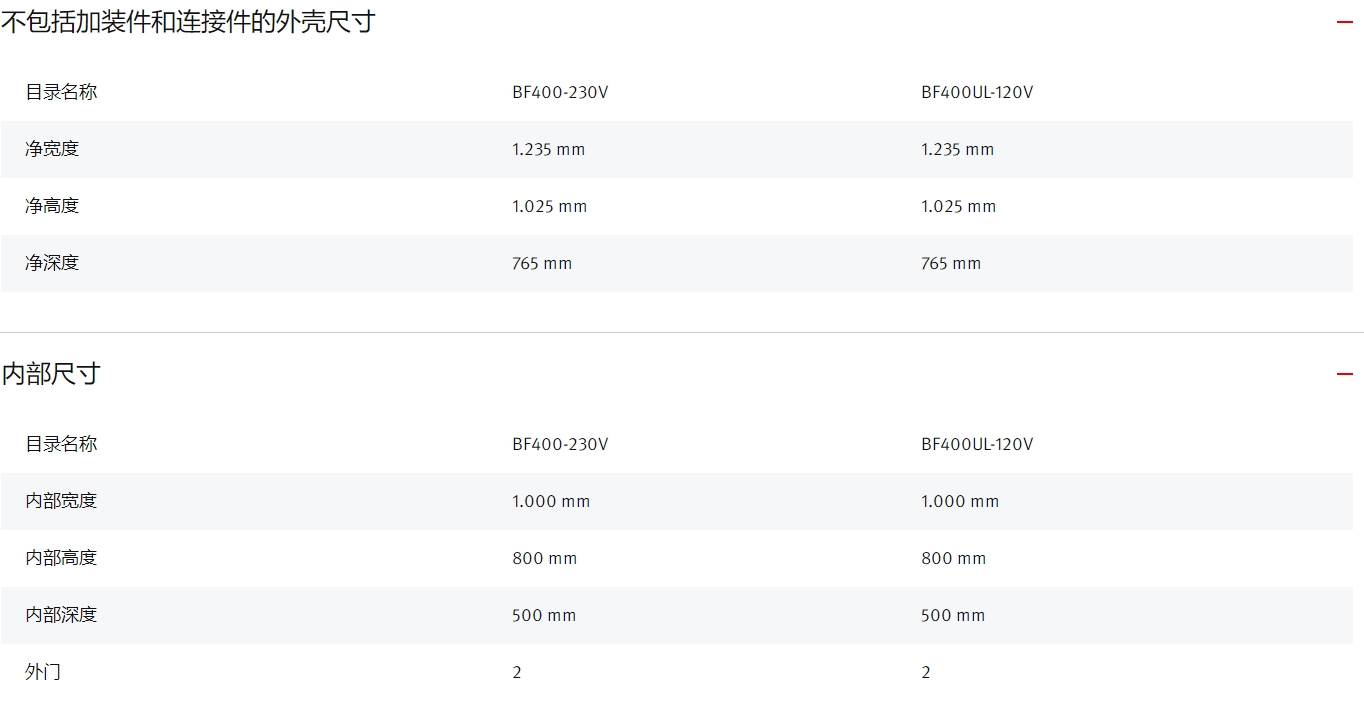This screenshot has height=714, width=1364.
Task: Collapse the 内部尺寸 section minus icon
Action: click(x=1344, y=374)
